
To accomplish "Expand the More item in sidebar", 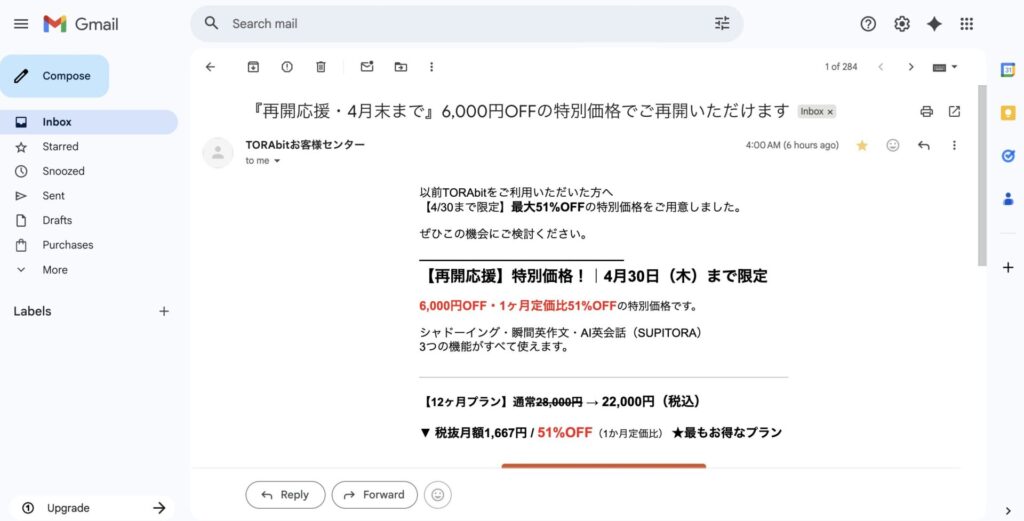I will point(55,270).
